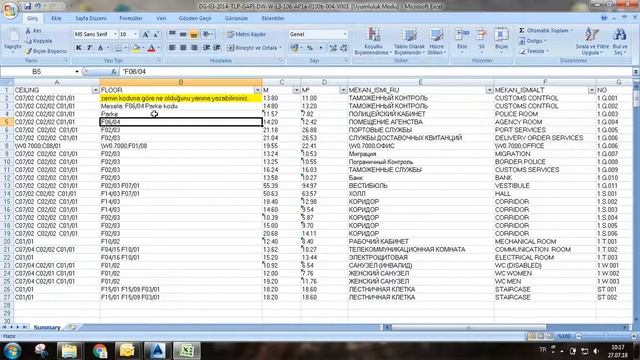Click the top align icon

pyautogui.click(x=172, y=34)
